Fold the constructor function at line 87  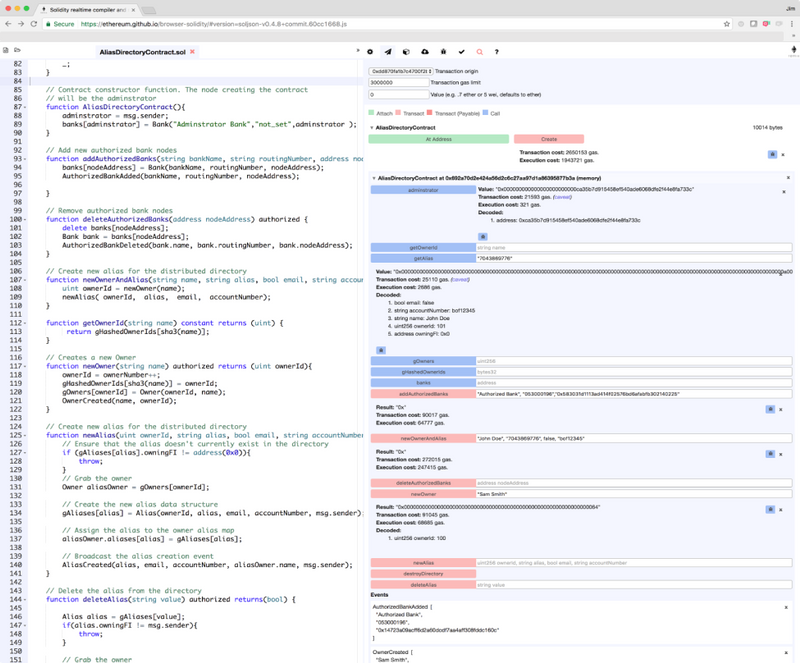[x=26, y=107]
